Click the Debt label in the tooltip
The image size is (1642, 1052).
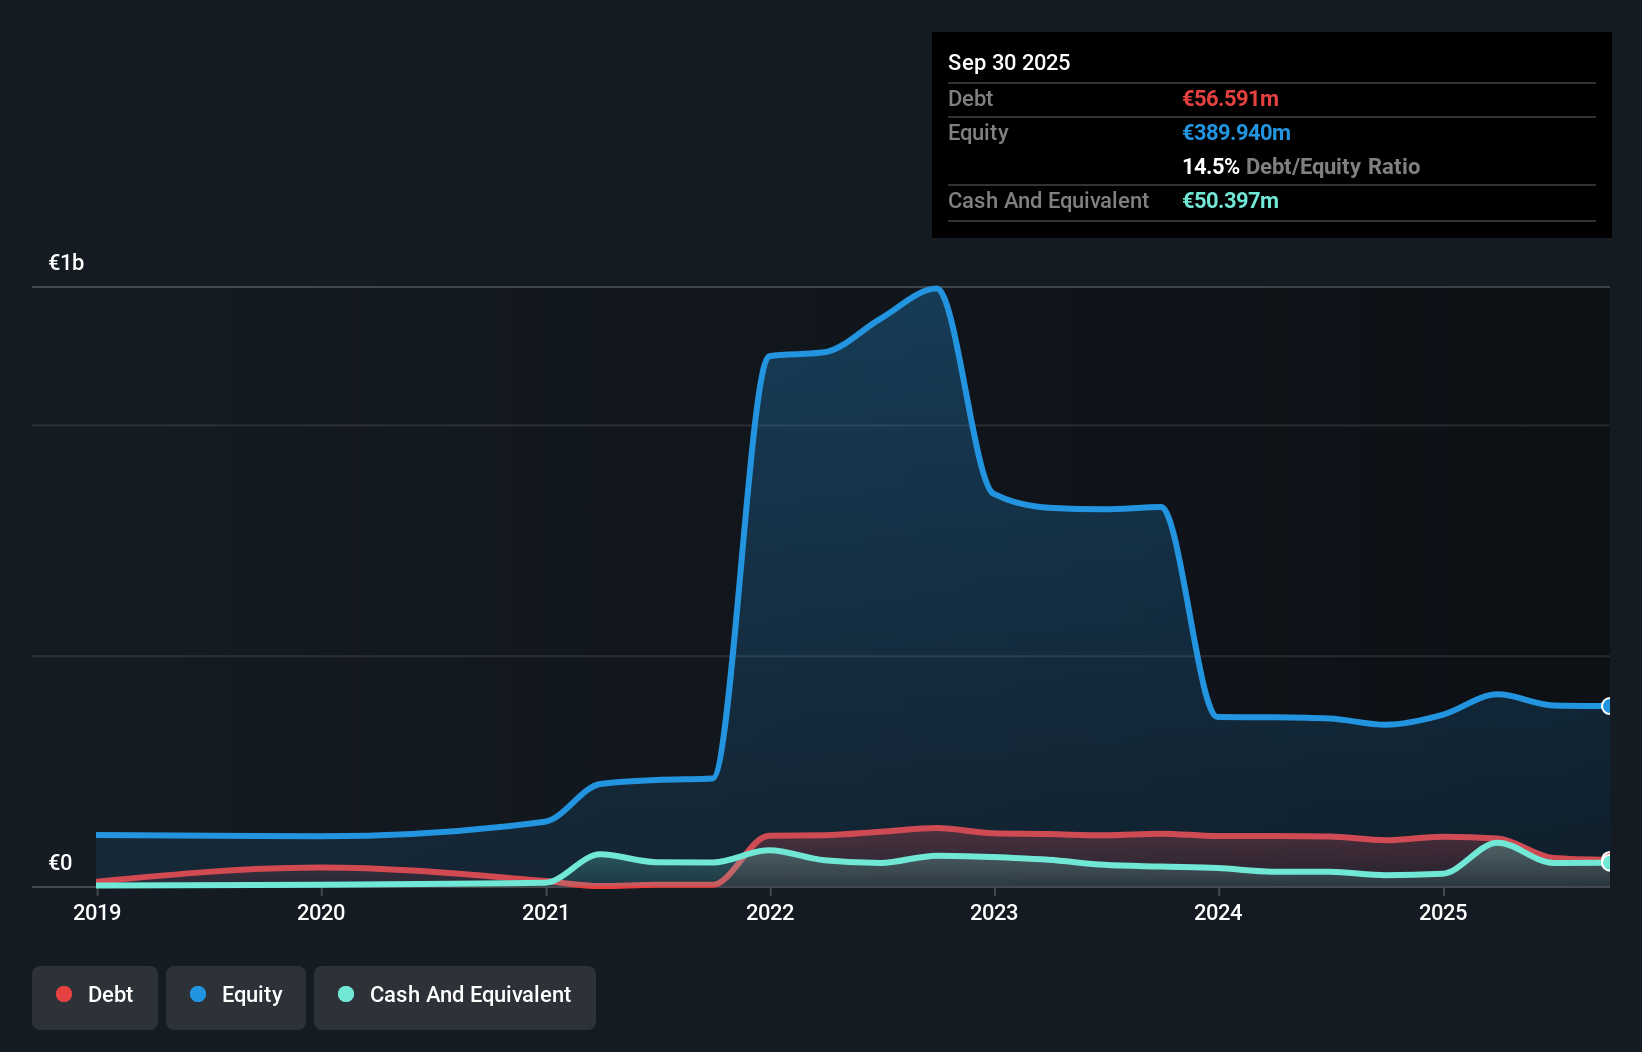point(970,98)
